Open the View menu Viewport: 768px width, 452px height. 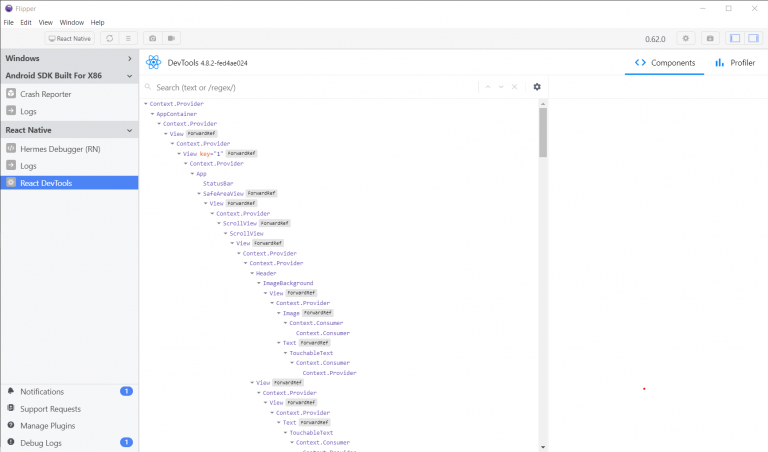click(x=46, y=23)
